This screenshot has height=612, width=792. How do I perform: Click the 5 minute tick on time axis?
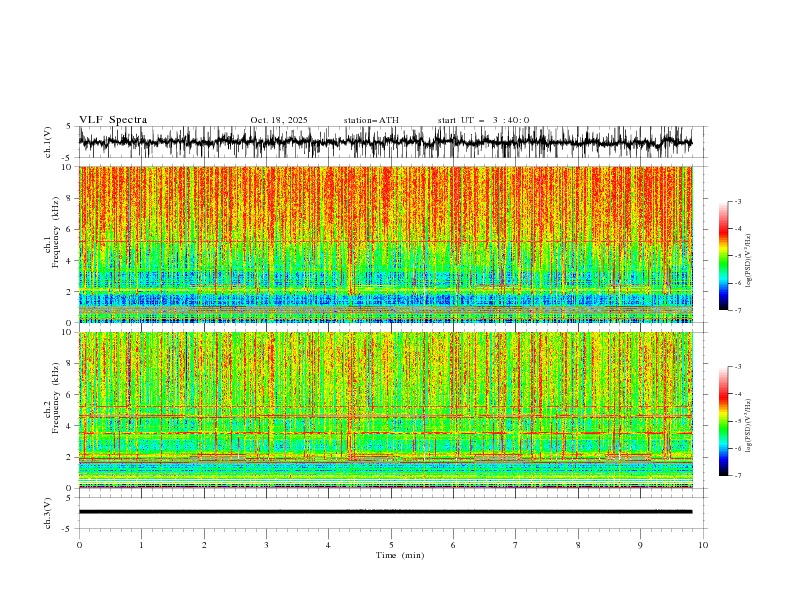(391, 545)
